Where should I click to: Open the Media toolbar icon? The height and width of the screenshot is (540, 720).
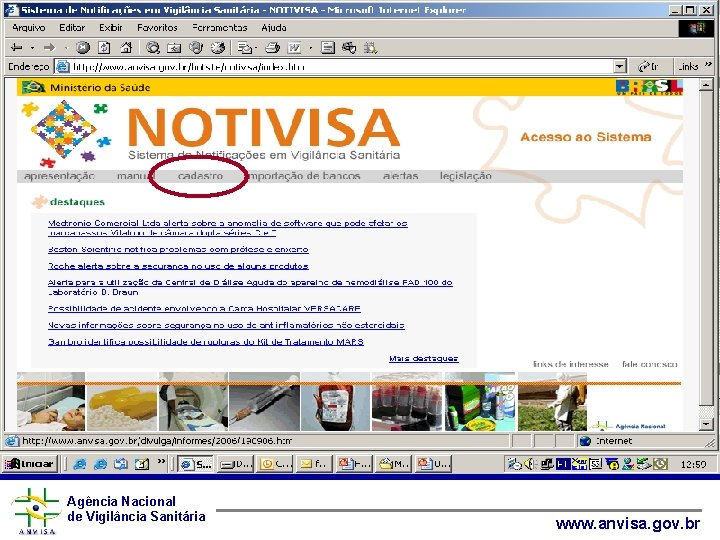196,47
